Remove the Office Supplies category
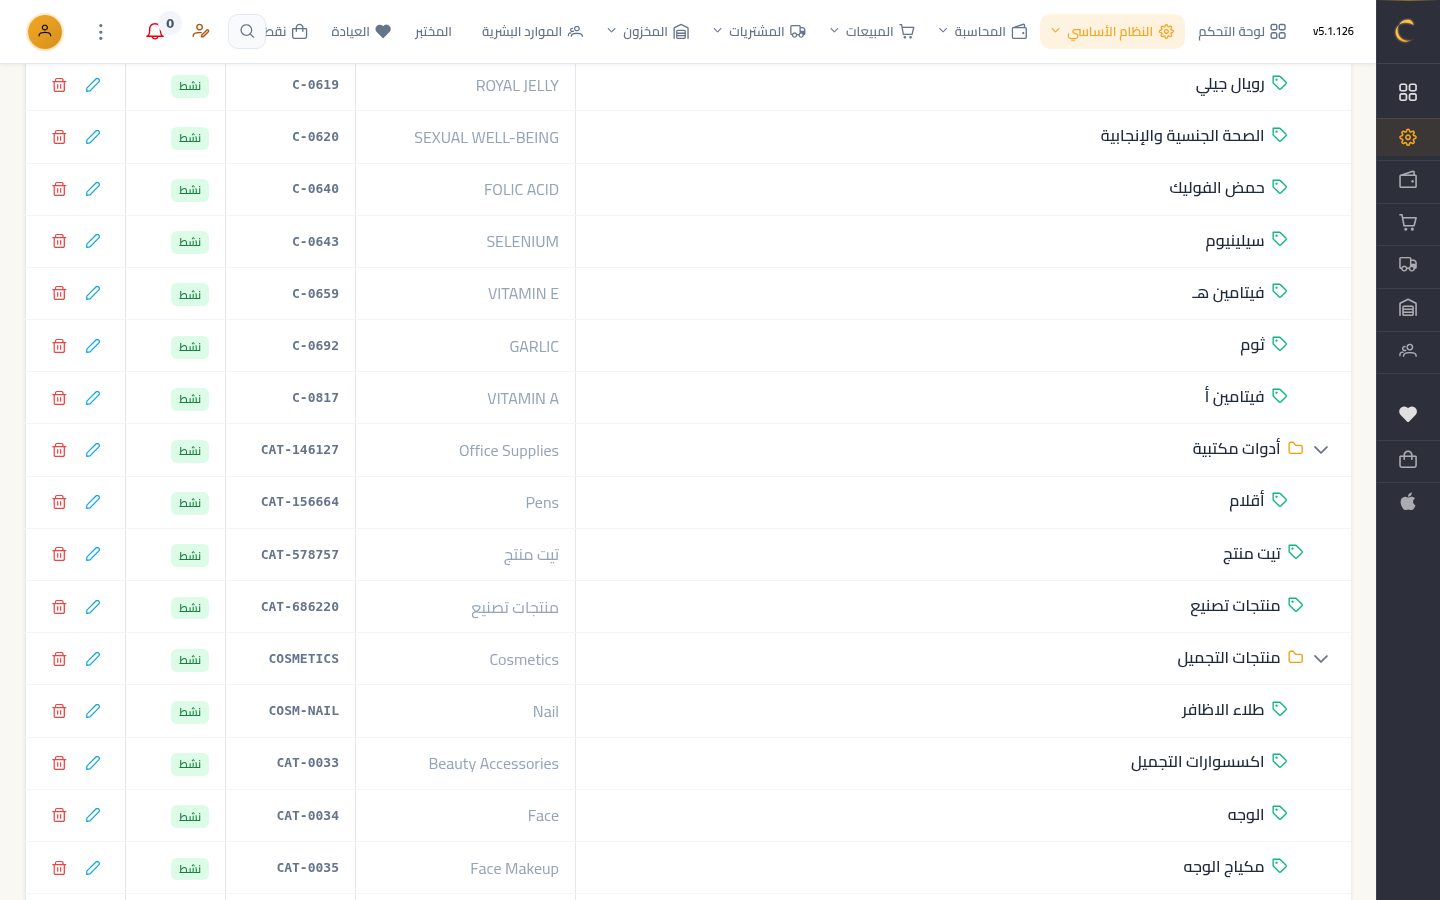 click(59, 450)
